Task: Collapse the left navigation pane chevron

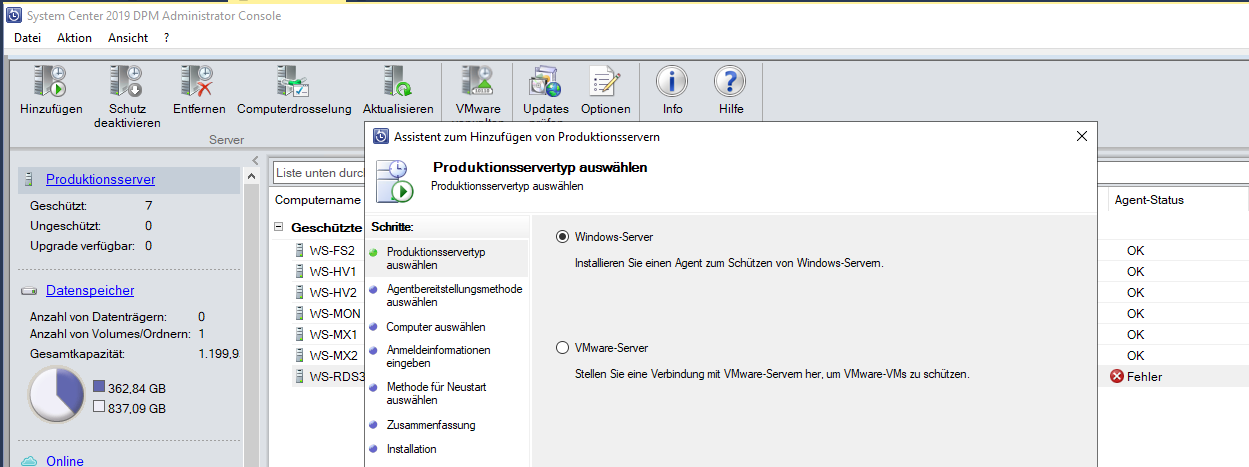Action: coord(255,160)
